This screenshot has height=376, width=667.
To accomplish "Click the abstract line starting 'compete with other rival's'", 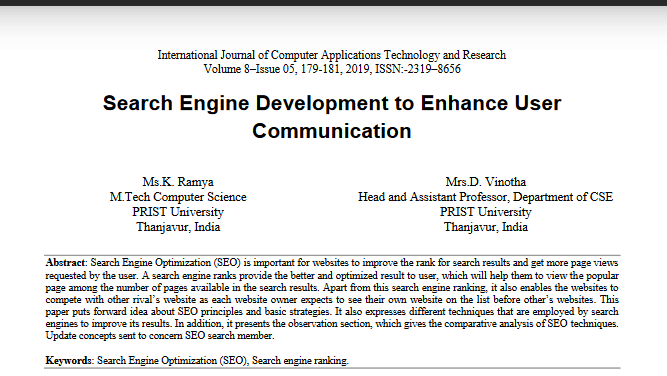I will 332,299.
